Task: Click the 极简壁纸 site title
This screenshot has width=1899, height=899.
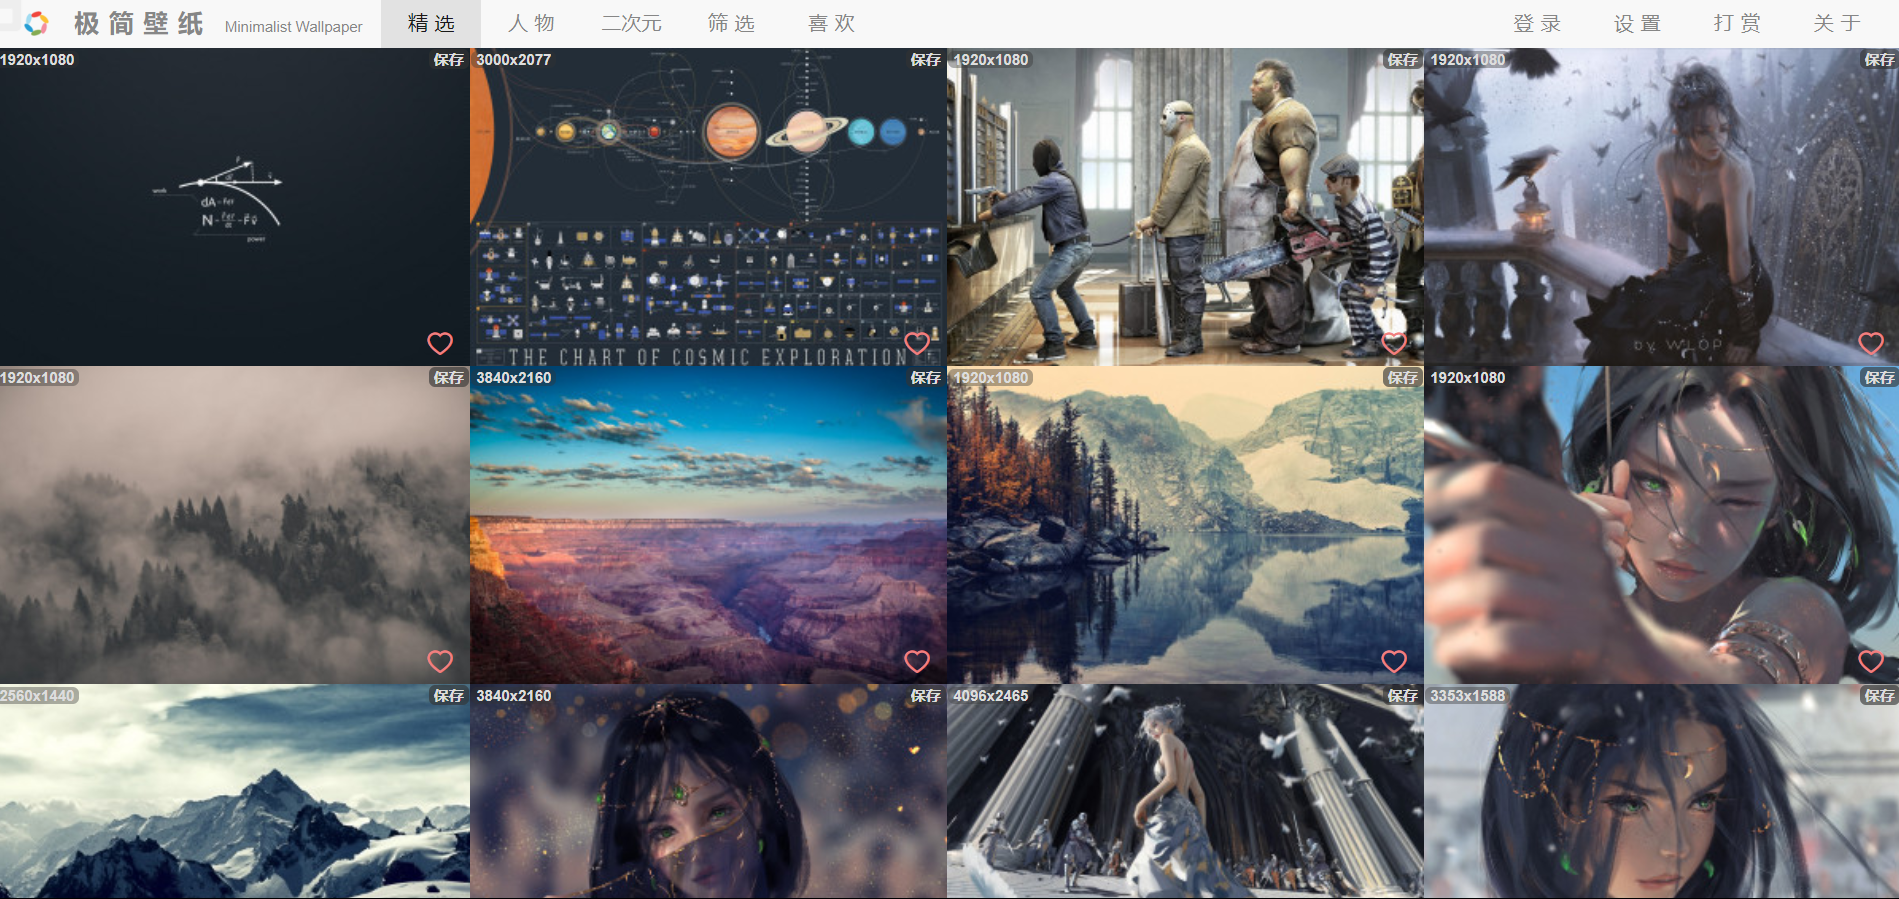Action: click(x=138, y=23)
